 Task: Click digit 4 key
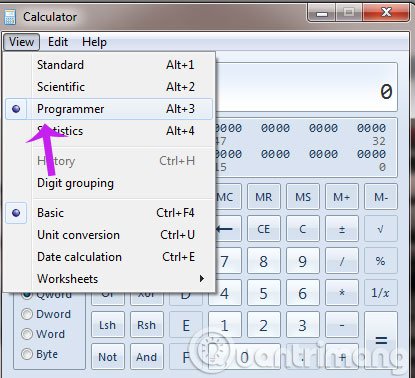point(228,293)
